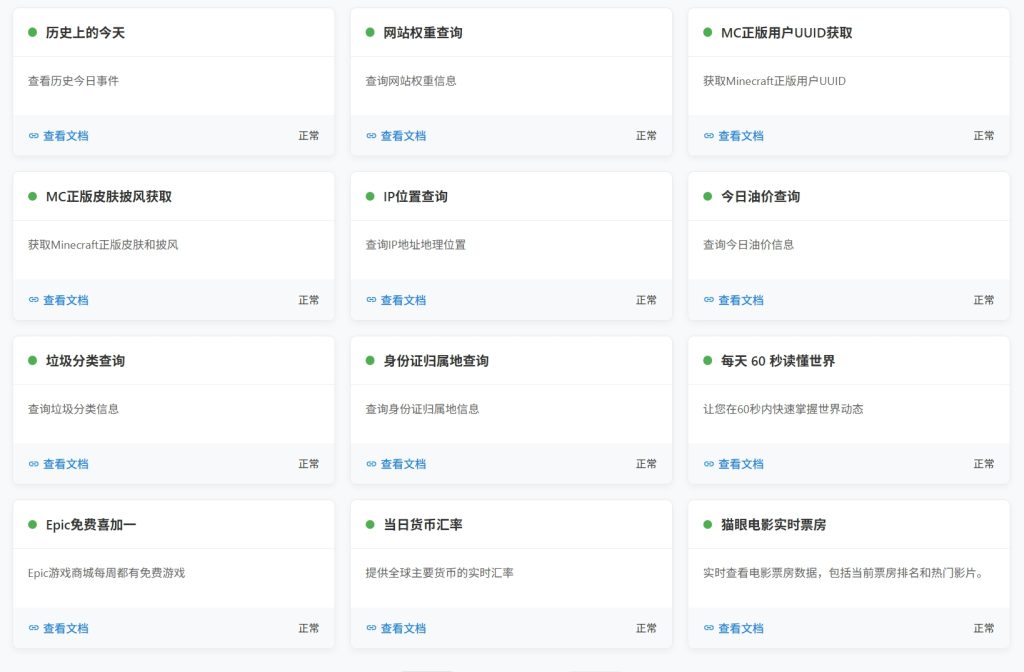The width and height of the screenshot is (1024, 672).
Task: Click the Epic免费喜加一 heading
Action: tap(91, 524)
